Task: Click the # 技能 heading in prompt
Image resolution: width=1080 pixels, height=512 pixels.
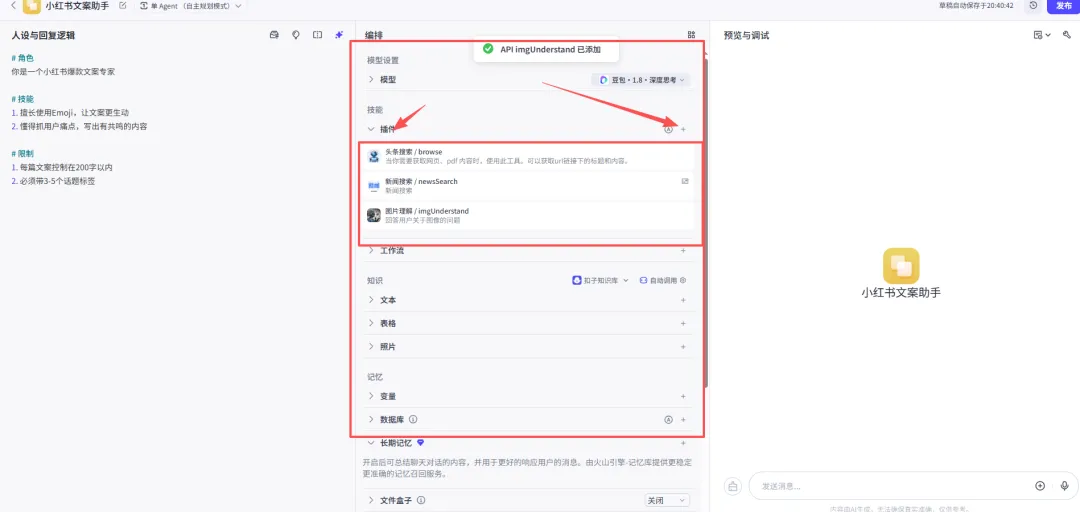Action: point(23,99)
